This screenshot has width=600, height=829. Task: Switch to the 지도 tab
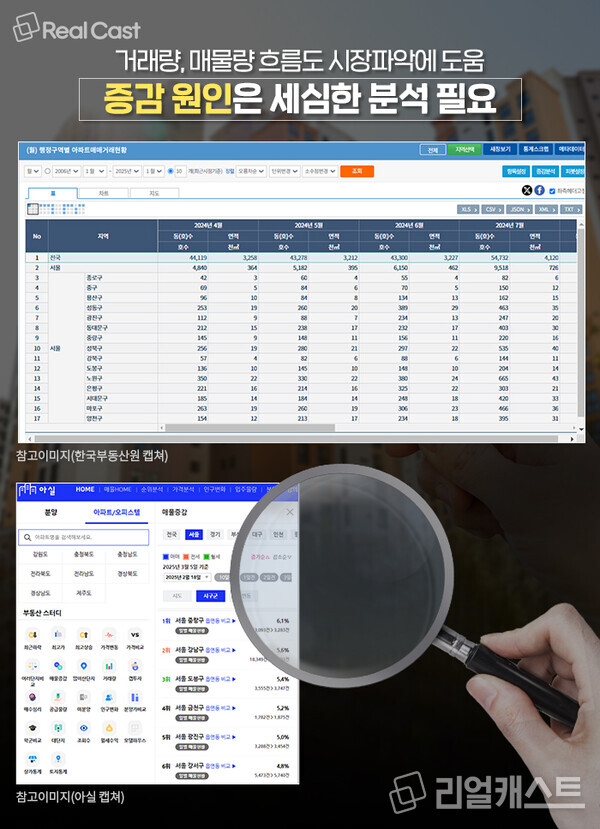point(153,192)
